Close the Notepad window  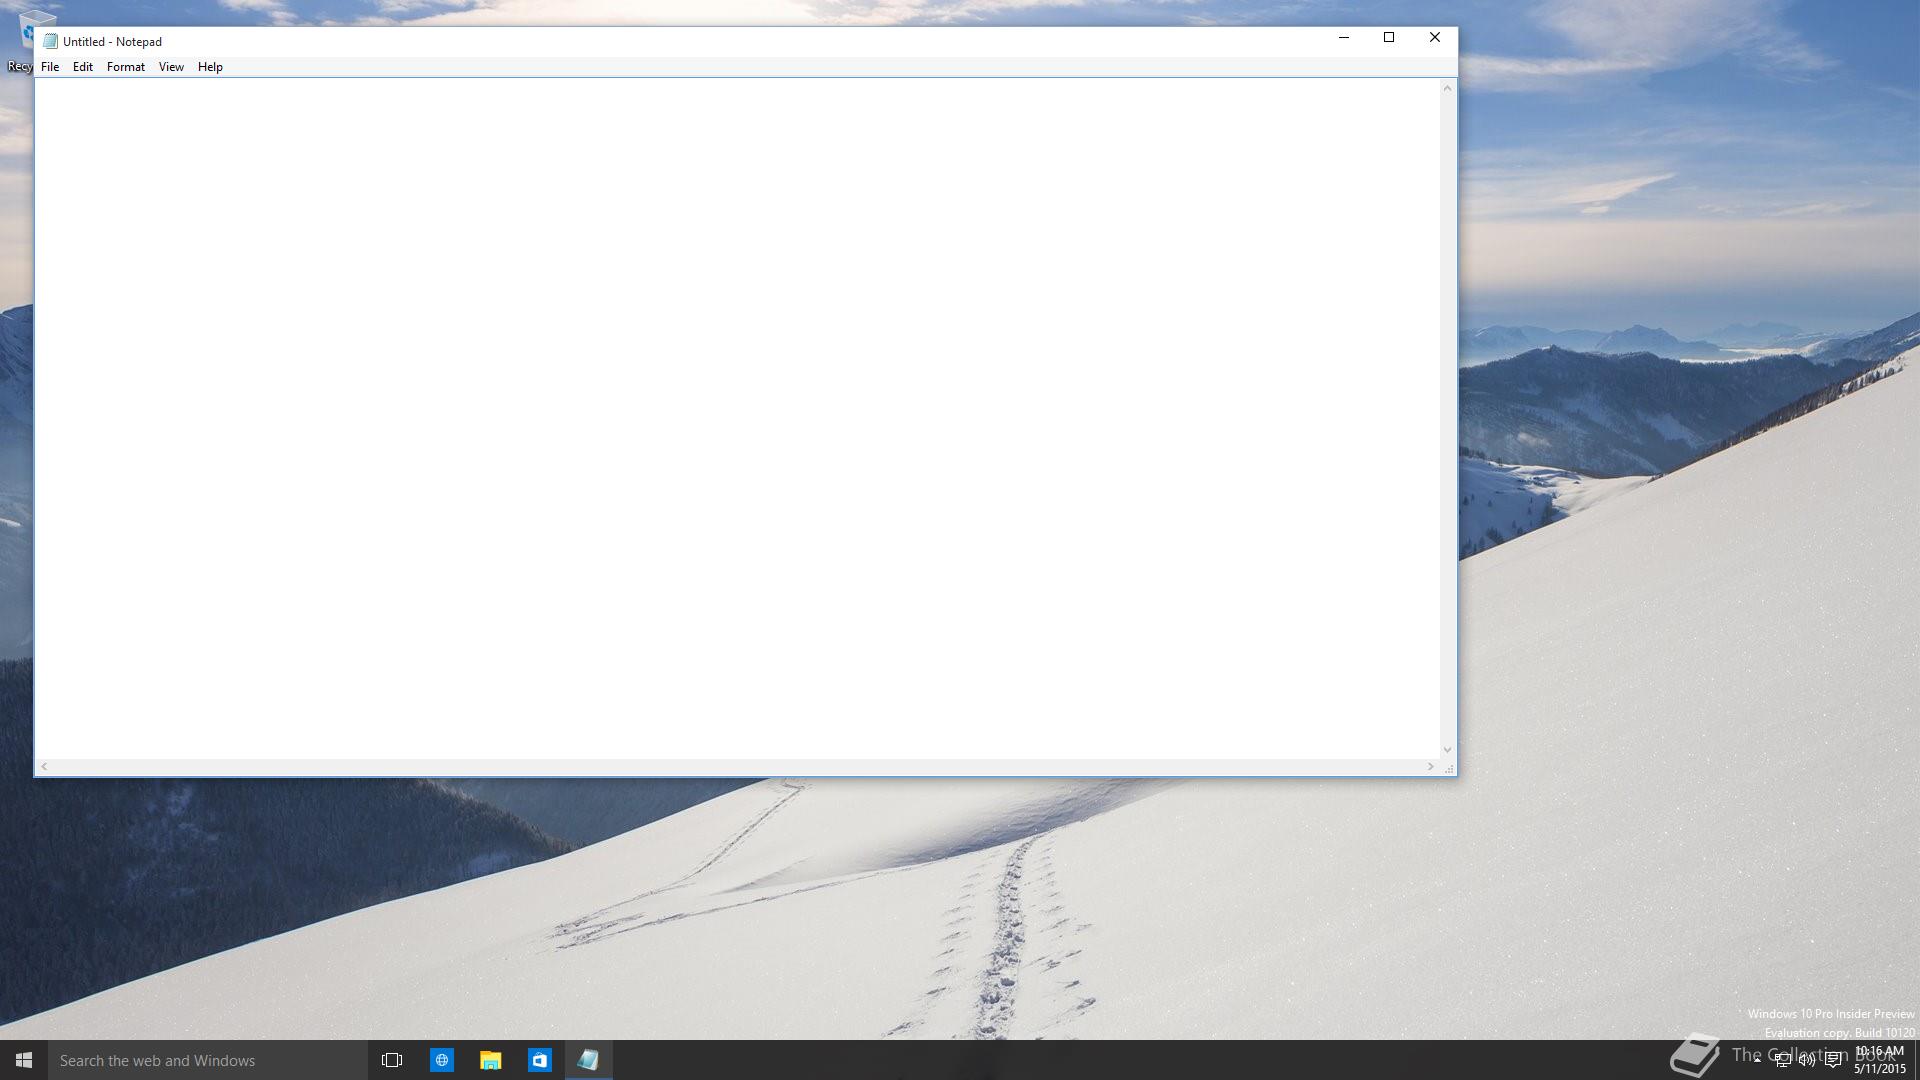1435,38
